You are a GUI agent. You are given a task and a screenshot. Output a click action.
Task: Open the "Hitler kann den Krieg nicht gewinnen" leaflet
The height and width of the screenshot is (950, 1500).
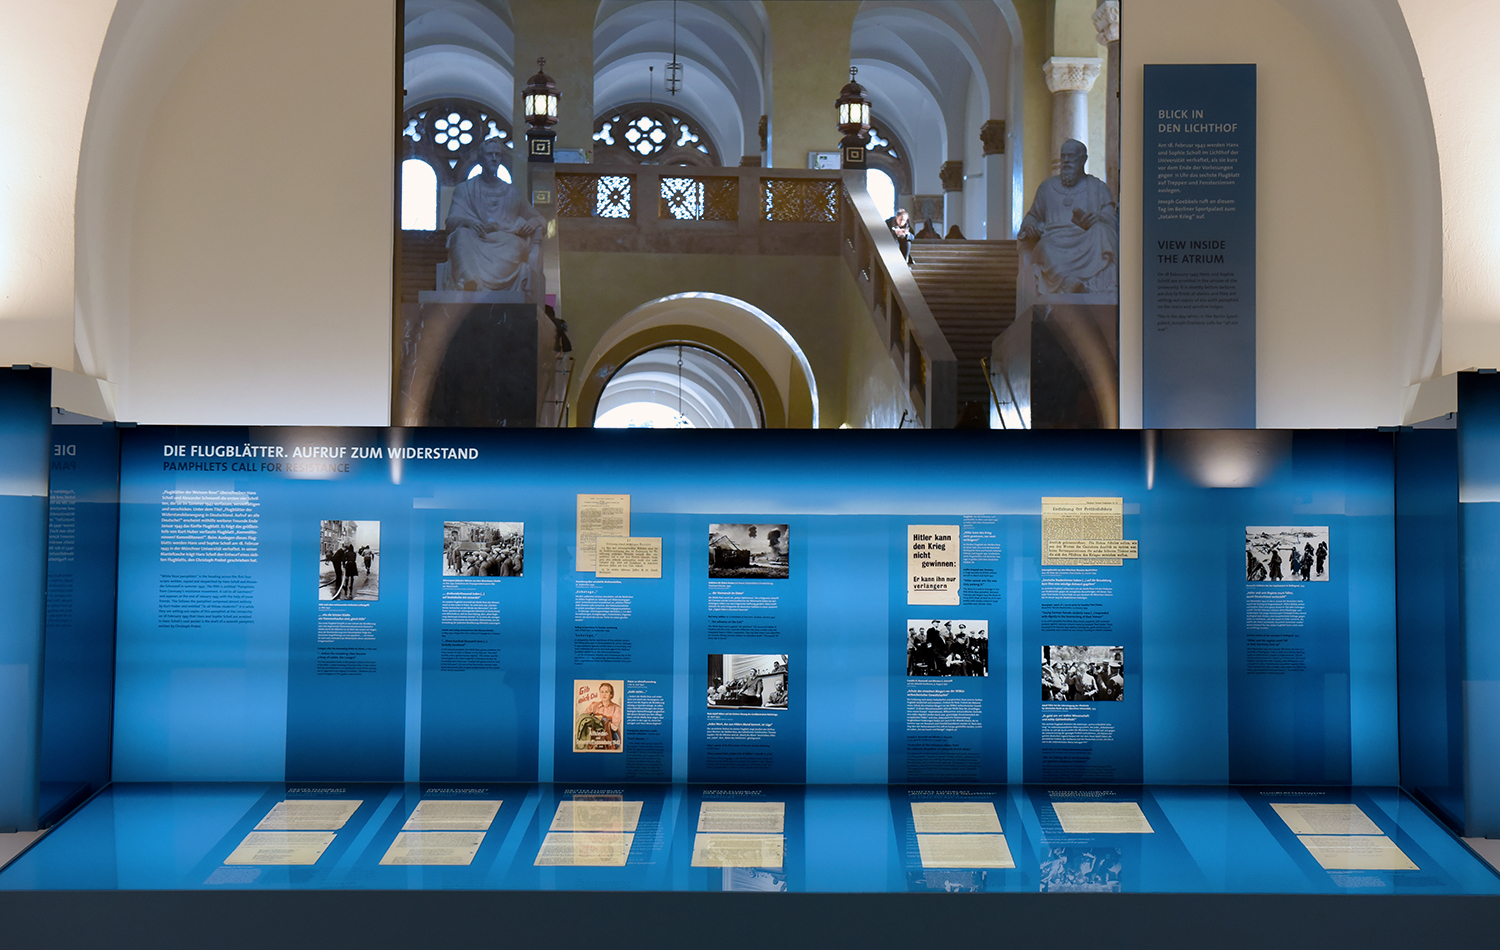click(x=934, y=565)
